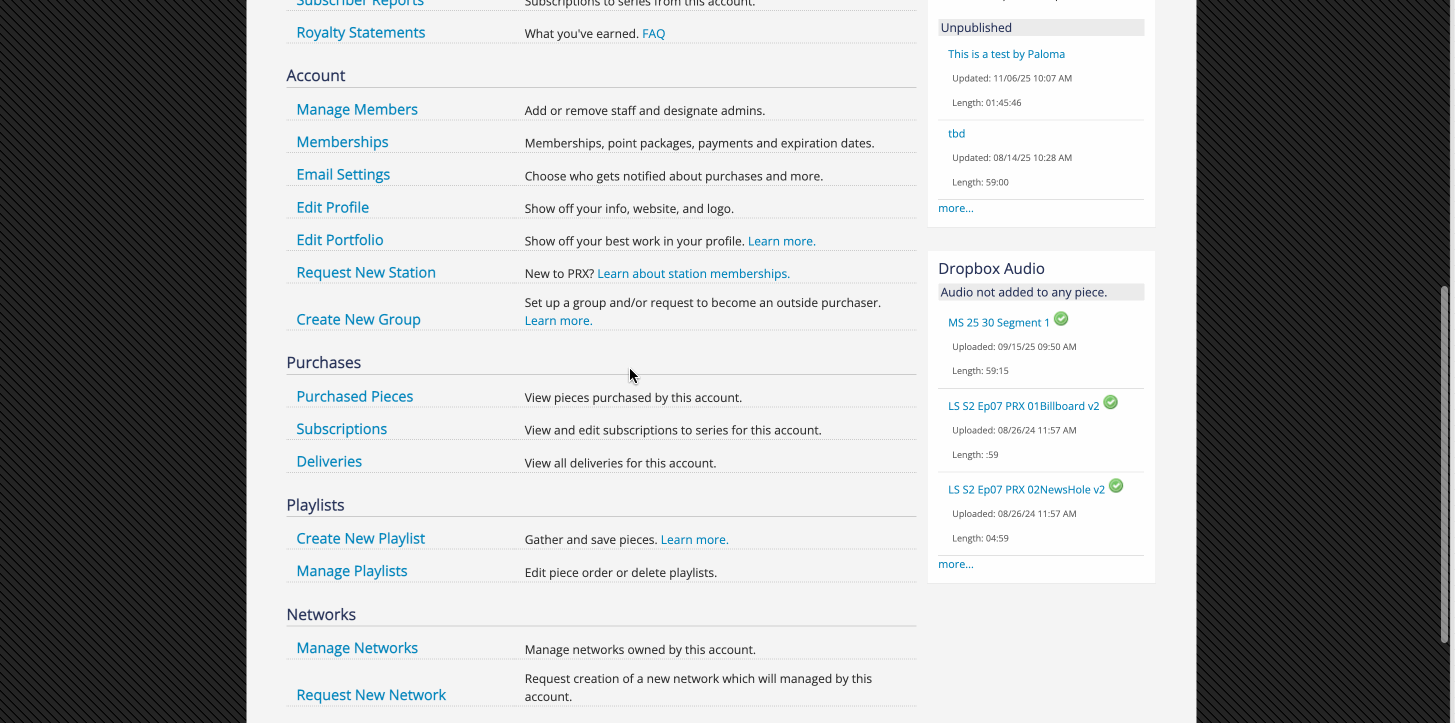Open Subscriptions under Purchases

tap(341, 429)
